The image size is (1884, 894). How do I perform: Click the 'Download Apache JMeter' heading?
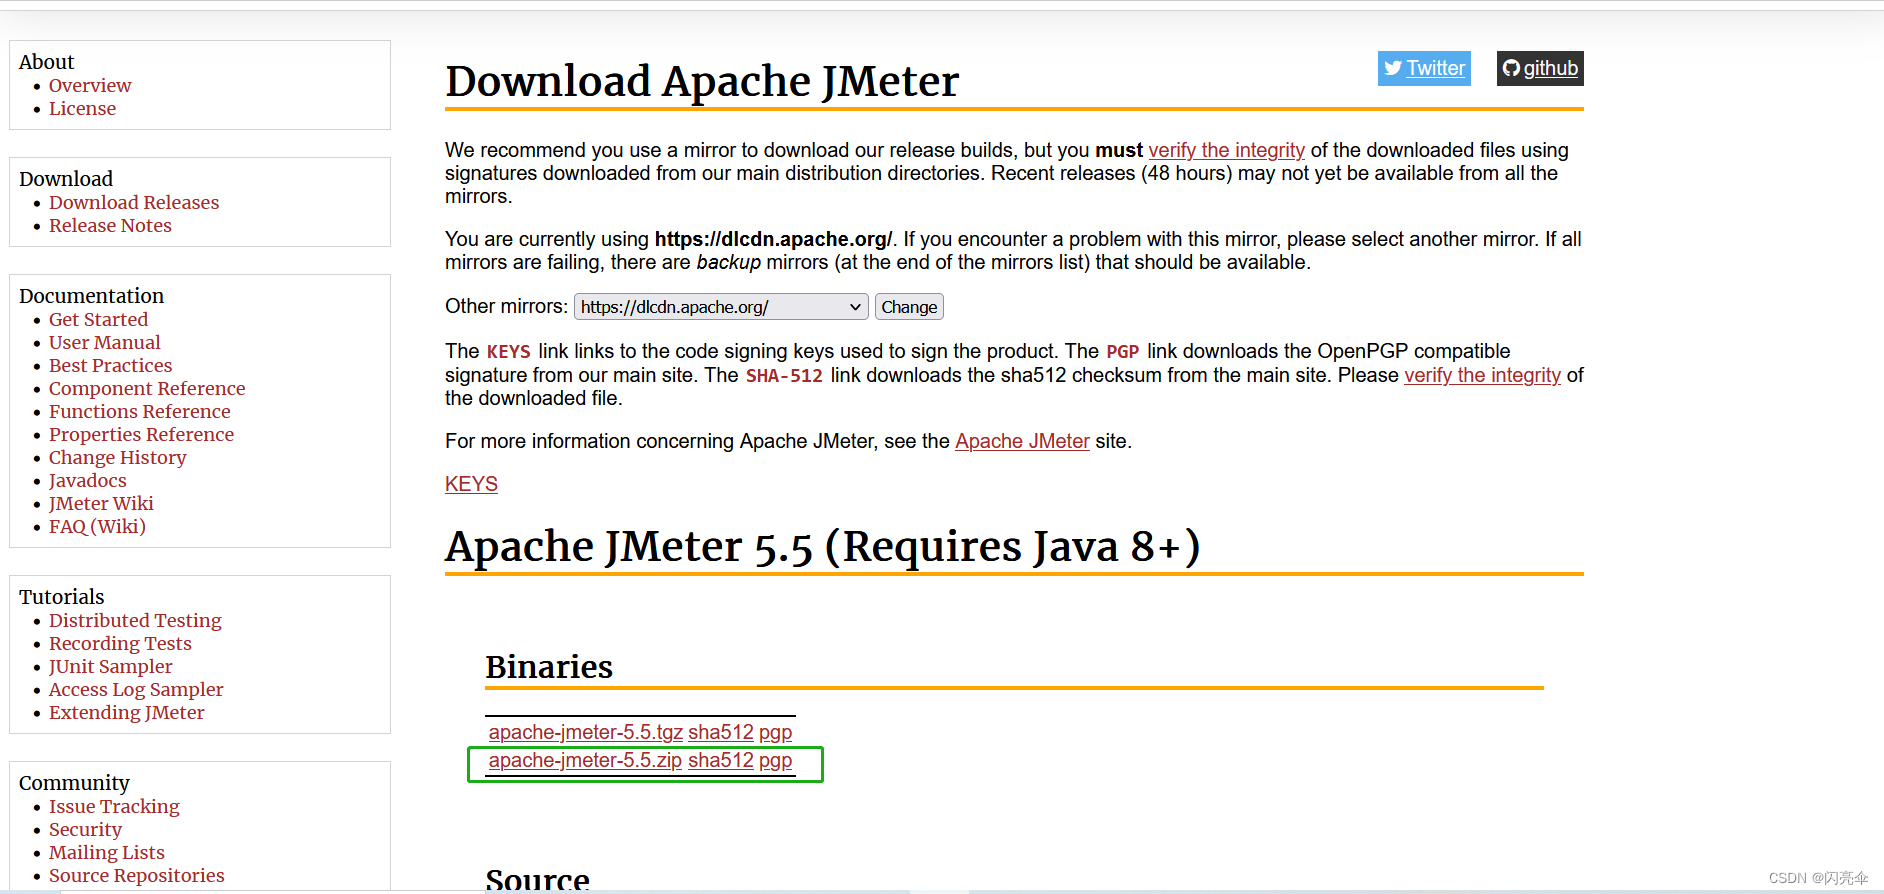click(x=702, y=81)
